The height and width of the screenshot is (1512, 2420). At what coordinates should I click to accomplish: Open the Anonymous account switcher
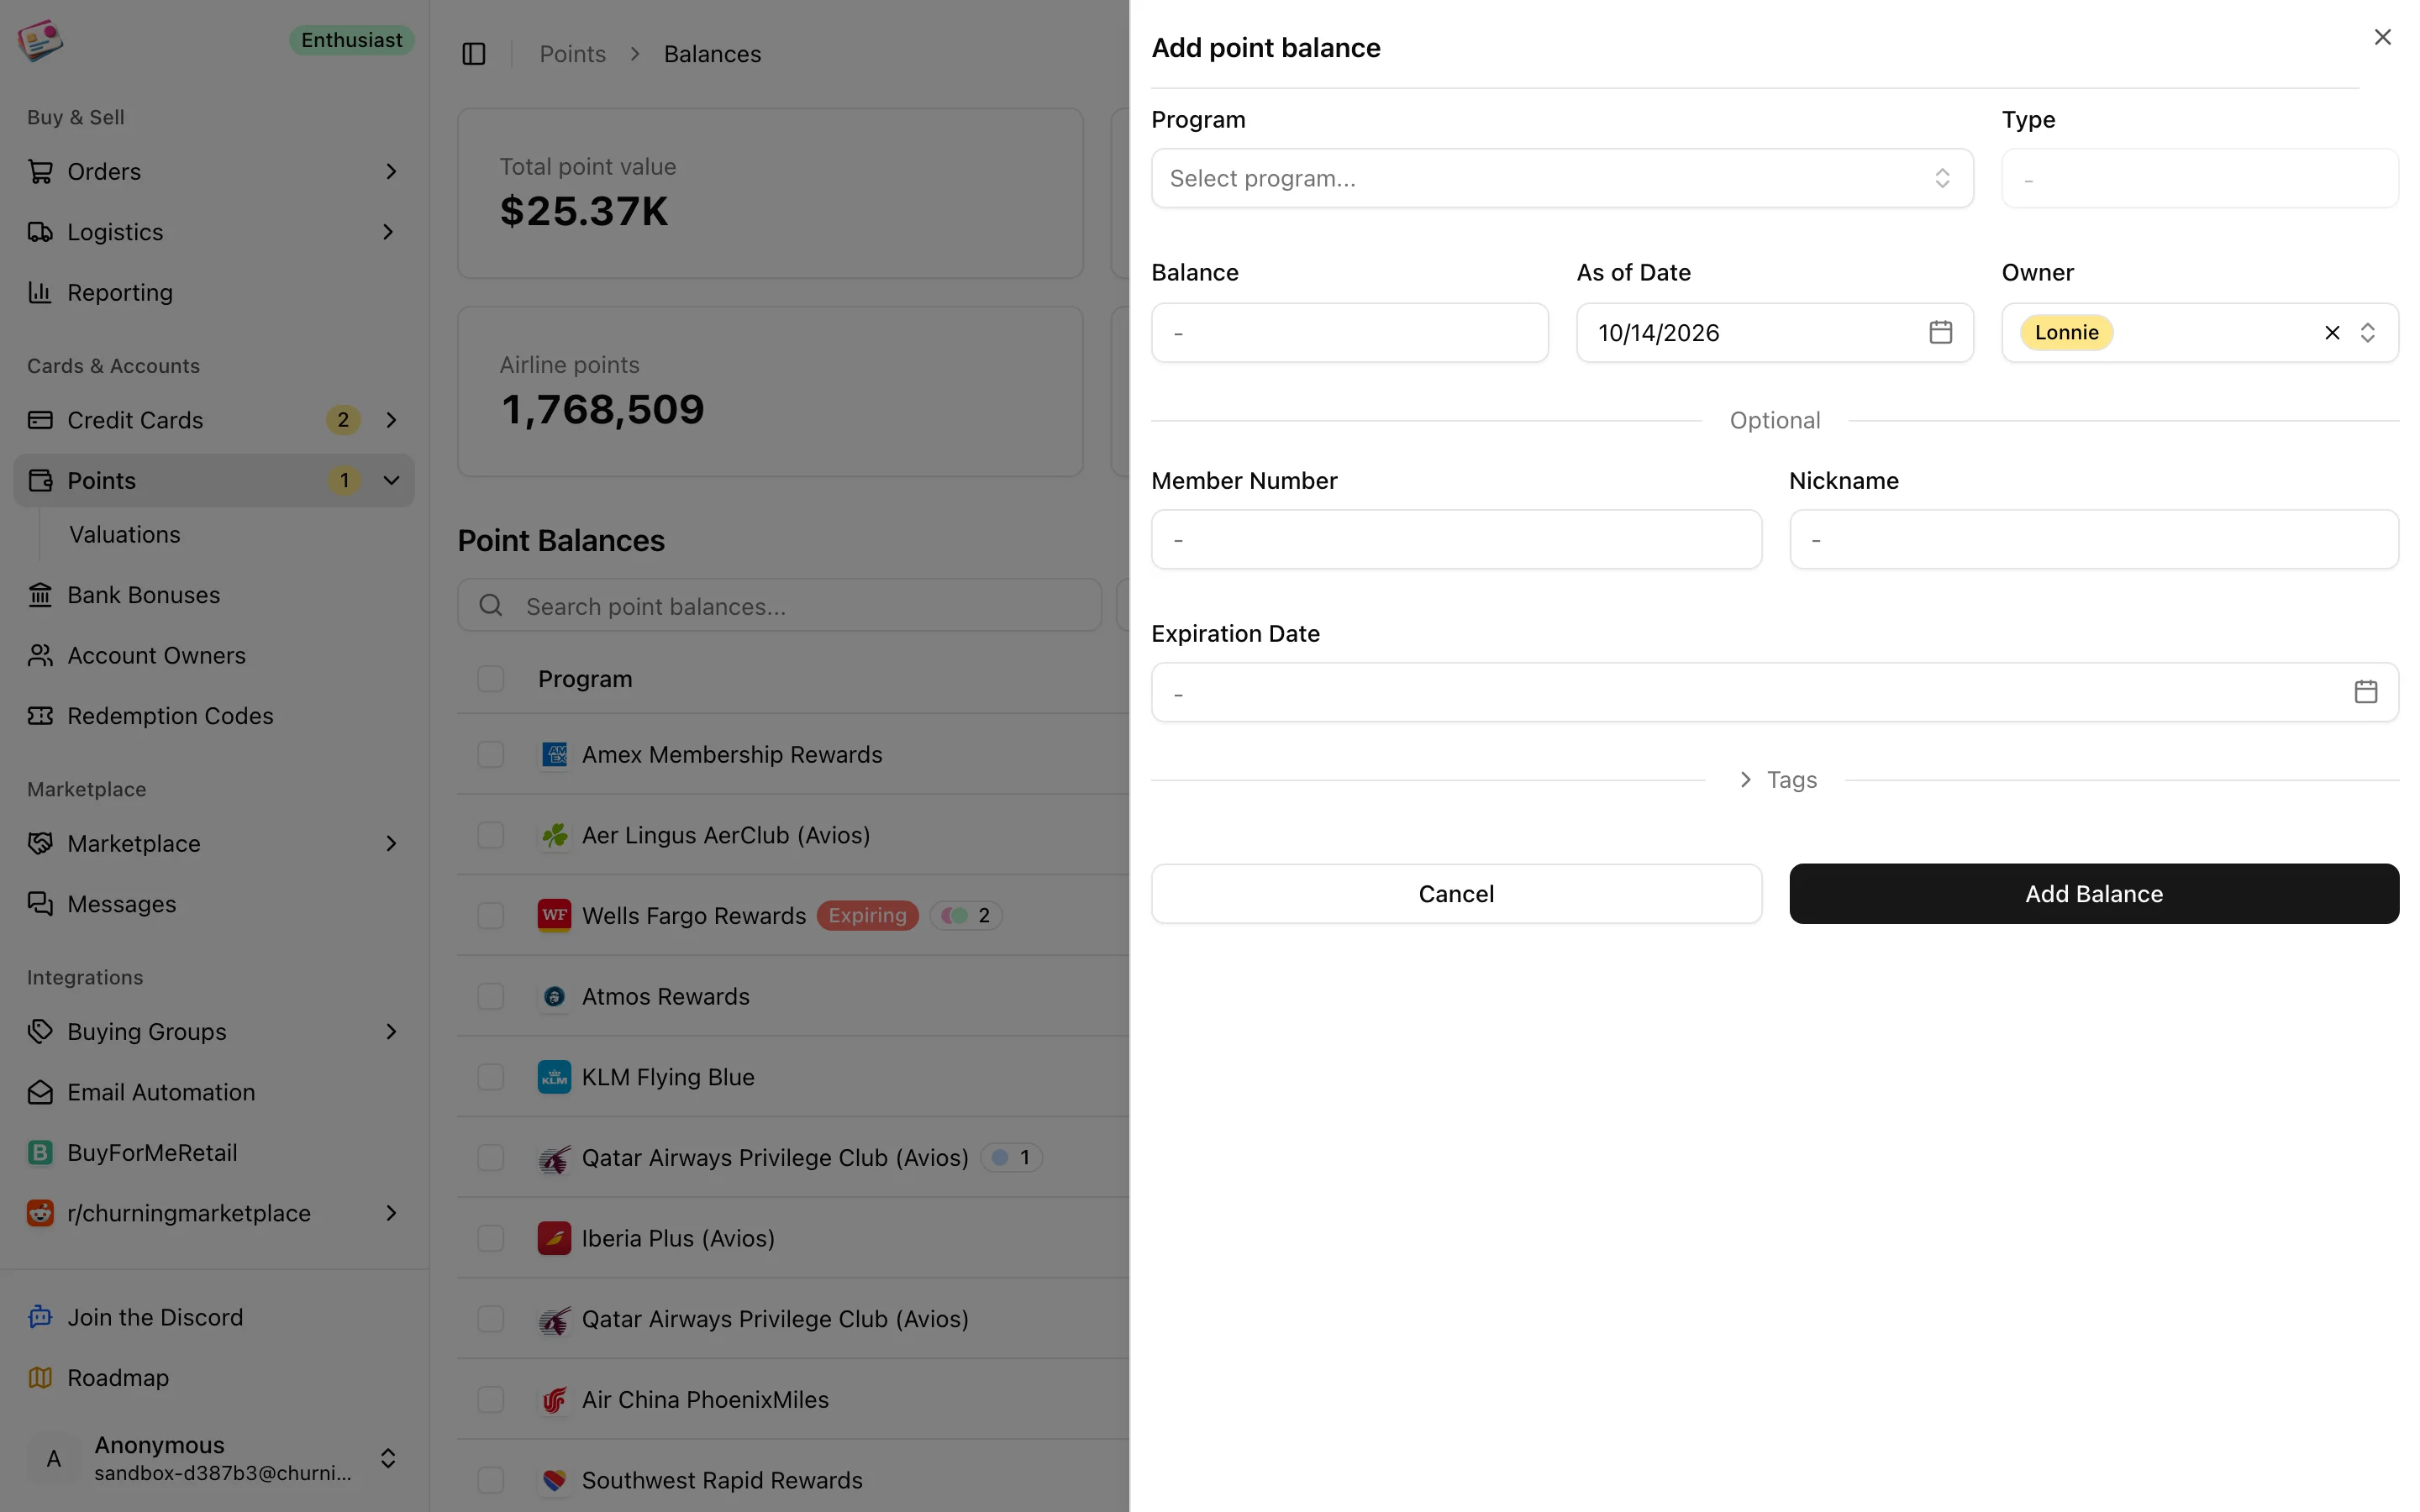[214, 1458]
